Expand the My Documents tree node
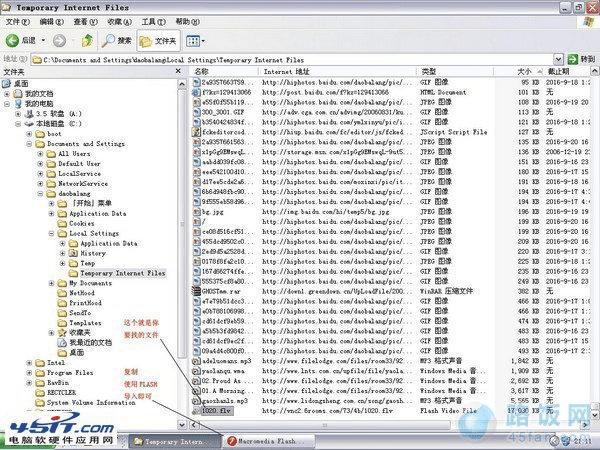 7,94
